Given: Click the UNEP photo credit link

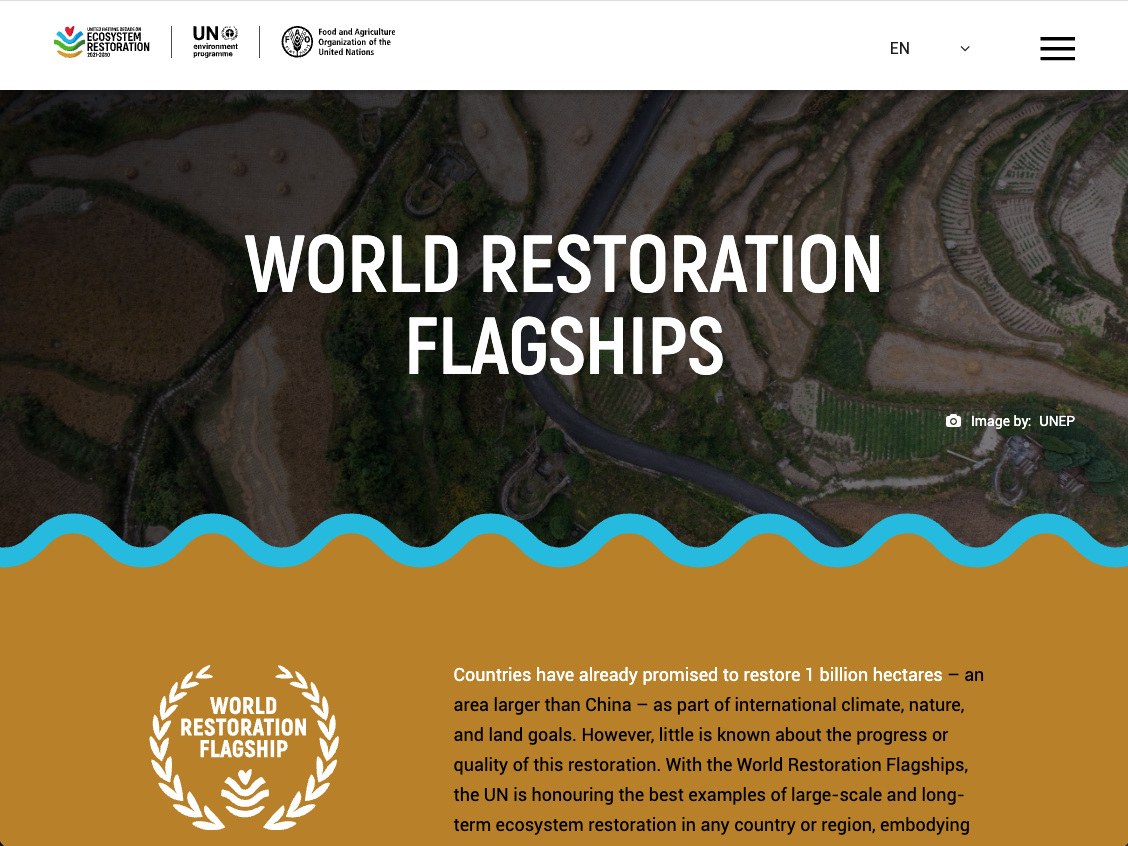Looking at the screenshot, I should pos(1056,421).
